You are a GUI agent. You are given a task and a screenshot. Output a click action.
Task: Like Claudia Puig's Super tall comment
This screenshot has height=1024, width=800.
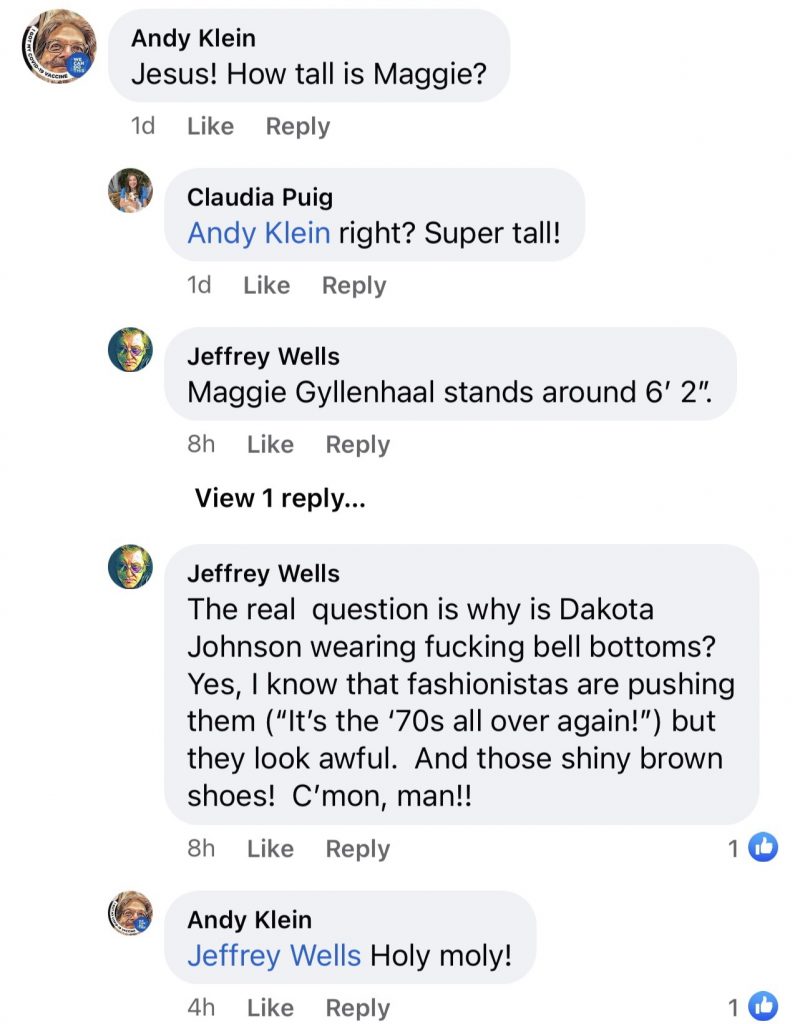coord(266,285)
